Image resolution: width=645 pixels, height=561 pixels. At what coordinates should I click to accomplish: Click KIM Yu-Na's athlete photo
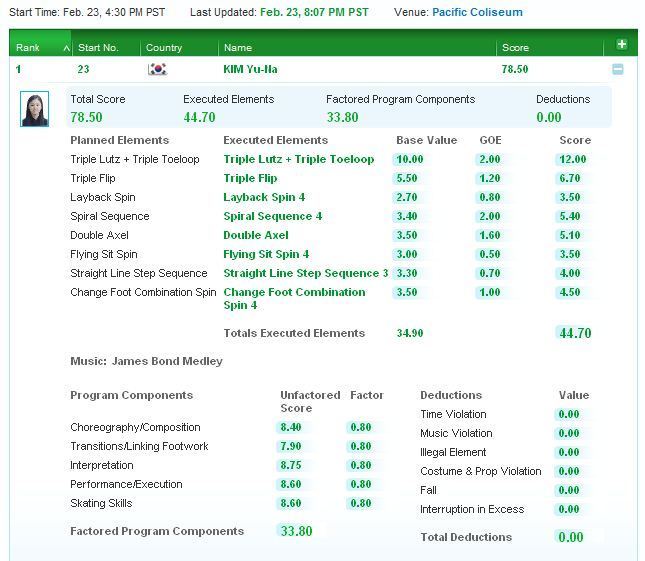pos(35,109)
